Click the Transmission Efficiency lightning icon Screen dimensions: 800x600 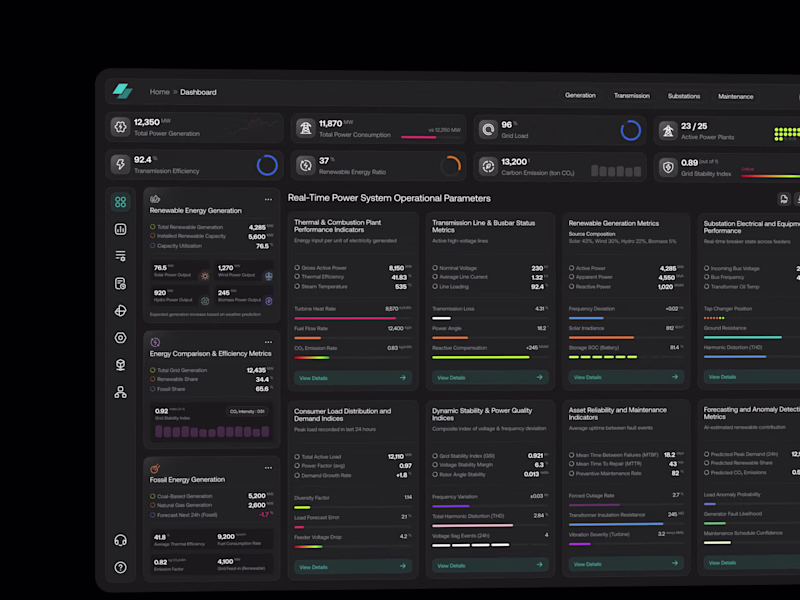tap(120, 164)
